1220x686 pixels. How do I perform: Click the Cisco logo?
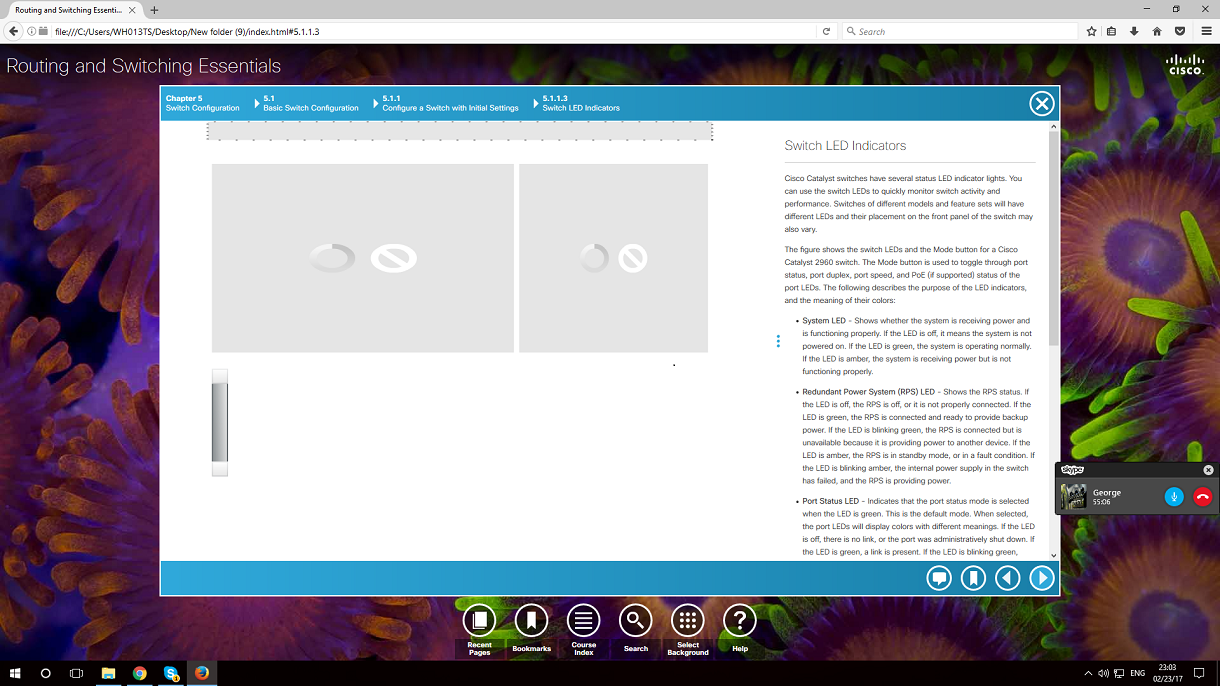pyautogui.click(x=1186, y=66)
